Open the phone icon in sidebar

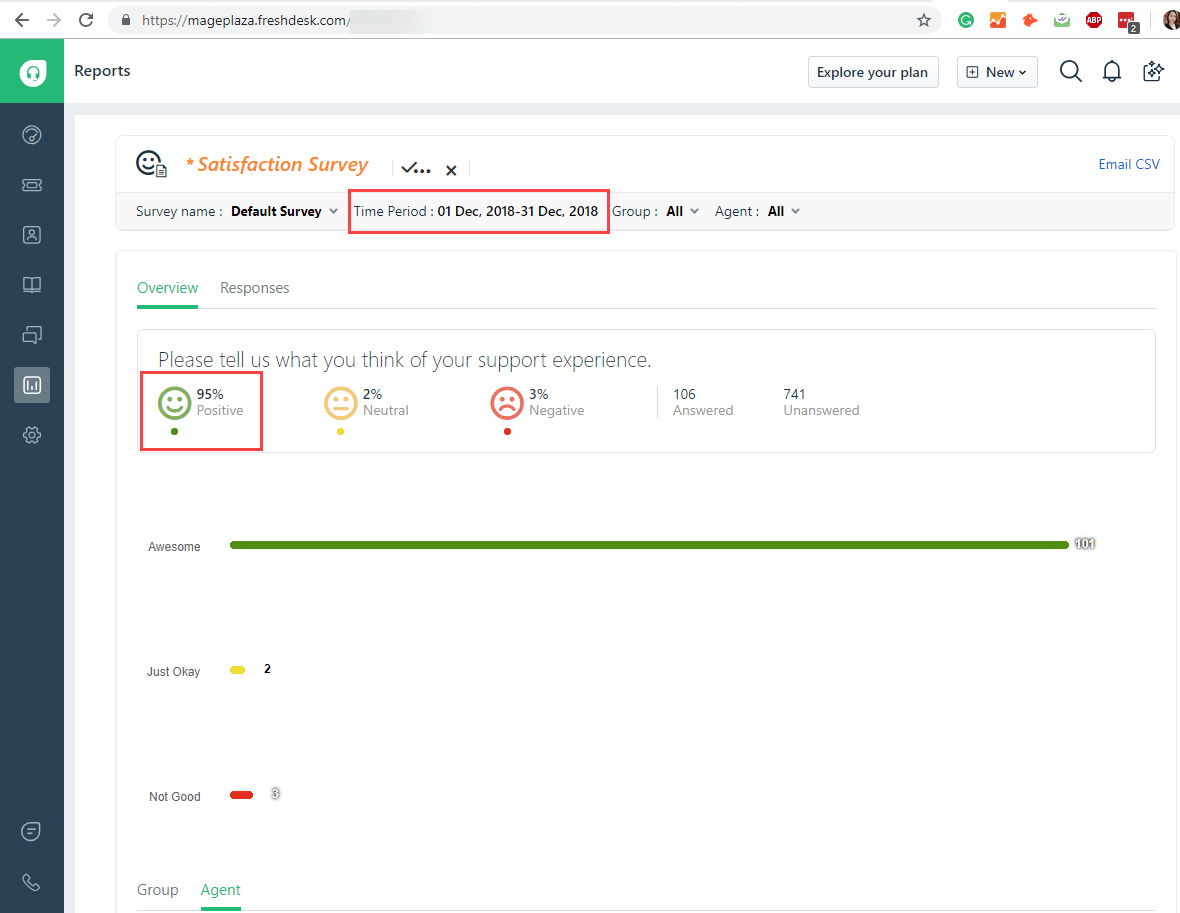[x=31, y=882]
